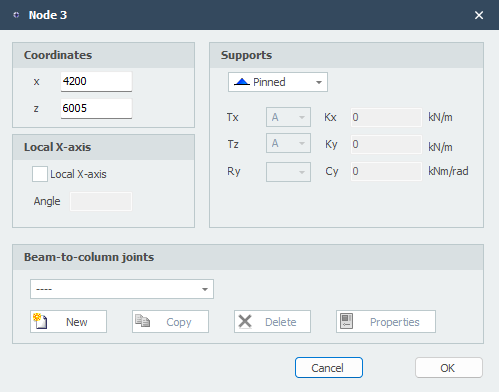
Task: Open the Tx restraint dropdown
Action: tap(288, 117)
